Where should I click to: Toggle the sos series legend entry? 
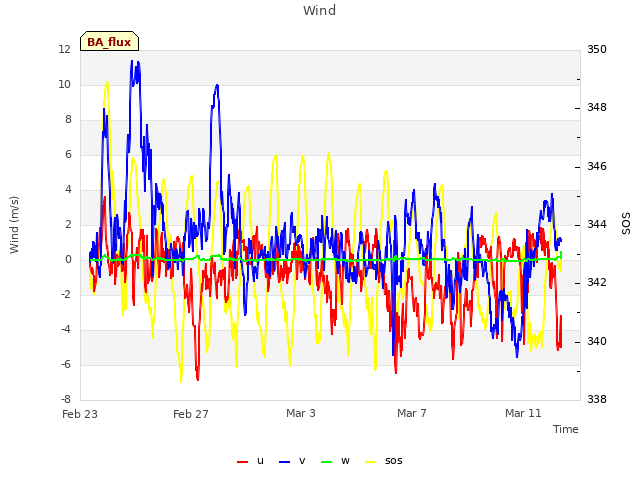pyautogui.click(x=383, y=461)
